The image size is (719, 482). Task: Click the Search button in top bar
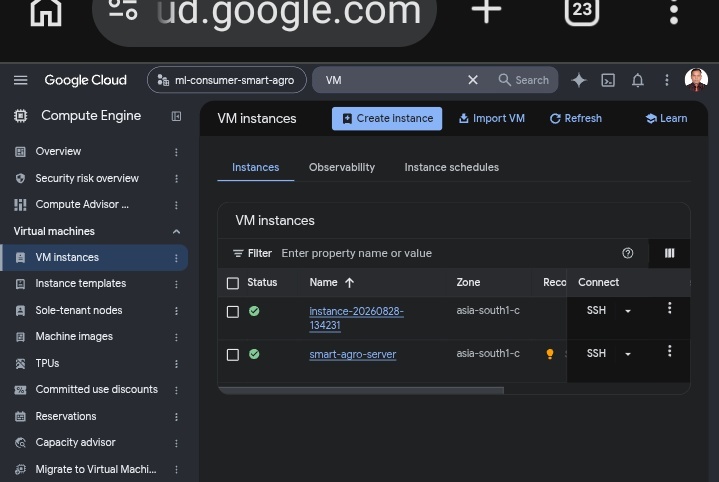(524, 80)
